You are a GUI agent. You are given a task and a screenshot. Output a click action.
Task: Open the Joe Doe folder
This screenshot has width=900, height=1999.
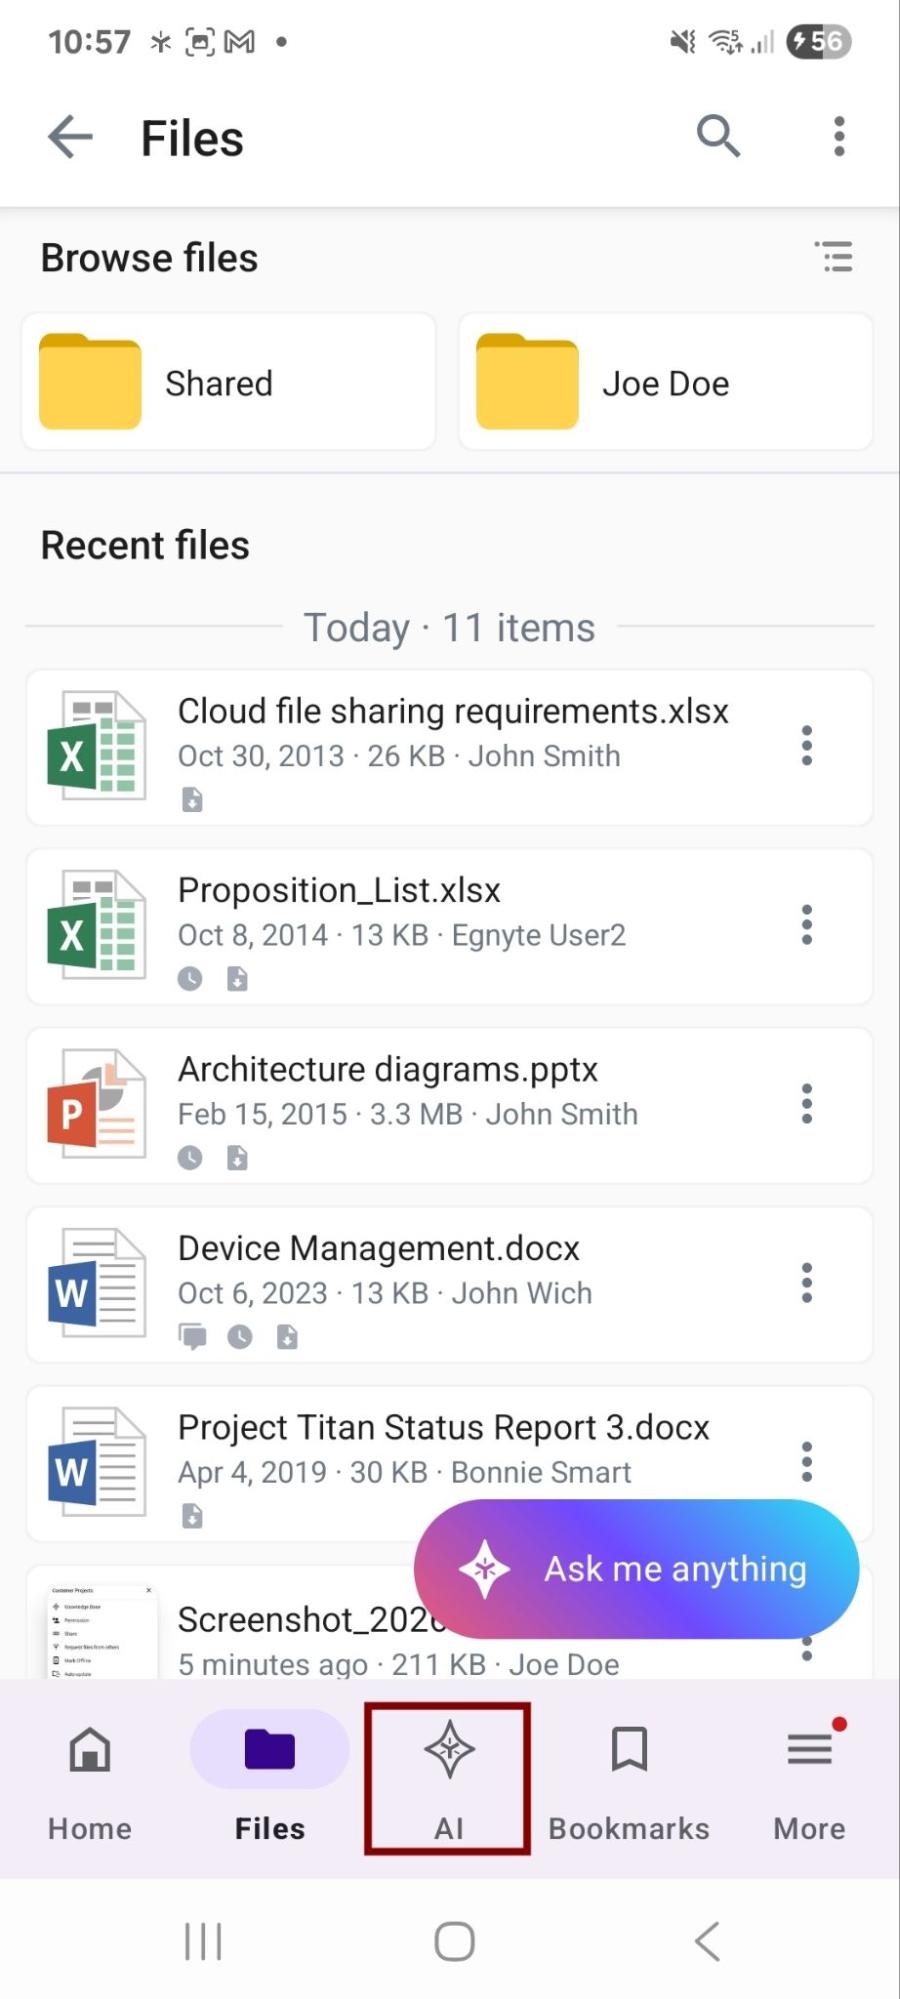[x=665, y=382]
